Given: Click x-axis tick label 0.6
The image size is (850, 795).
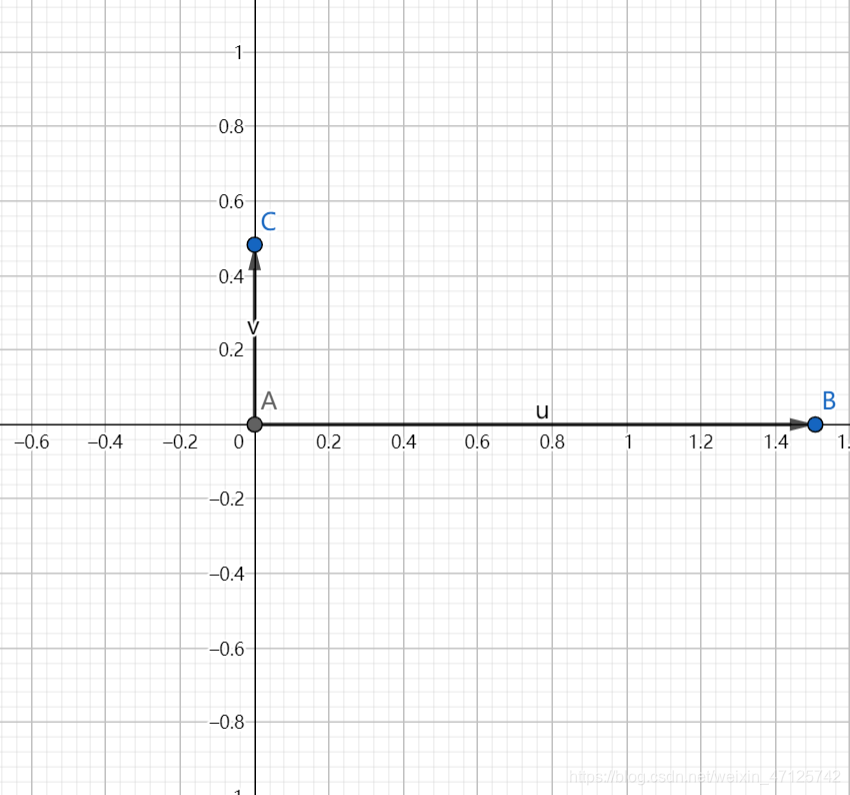Looking at the screenshot, I should coord(477,442).
